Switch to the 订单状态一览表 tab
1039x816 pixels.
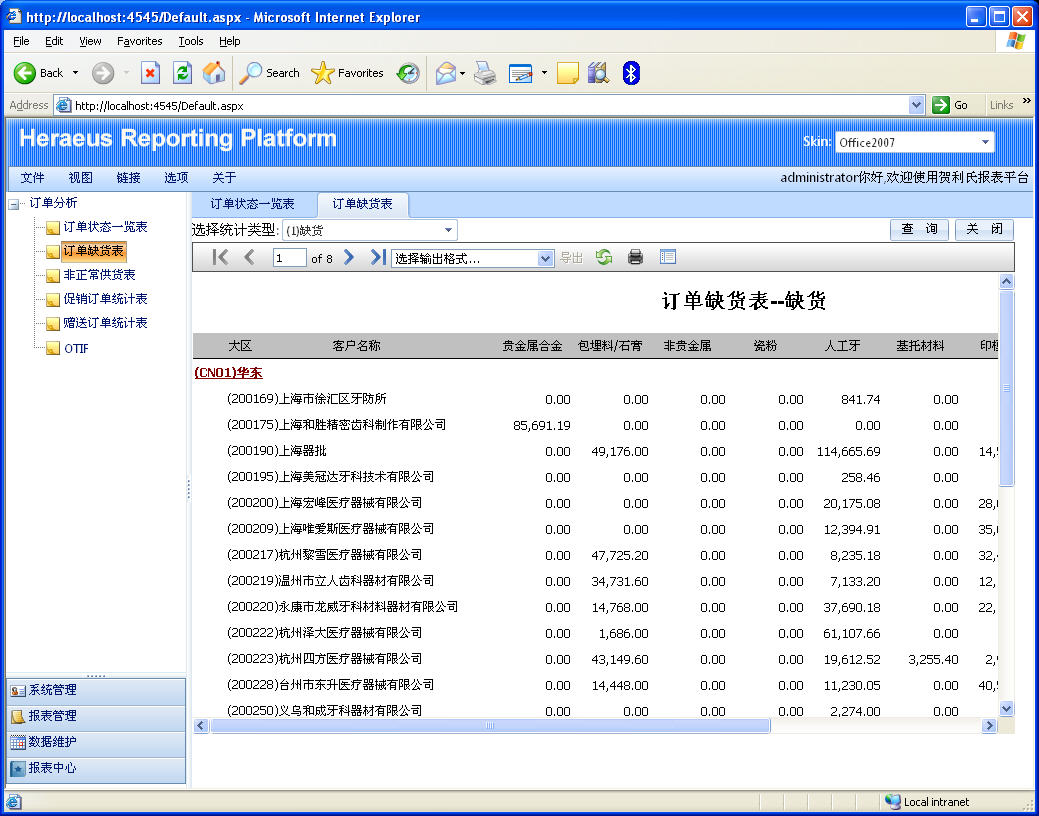[252, 204]
